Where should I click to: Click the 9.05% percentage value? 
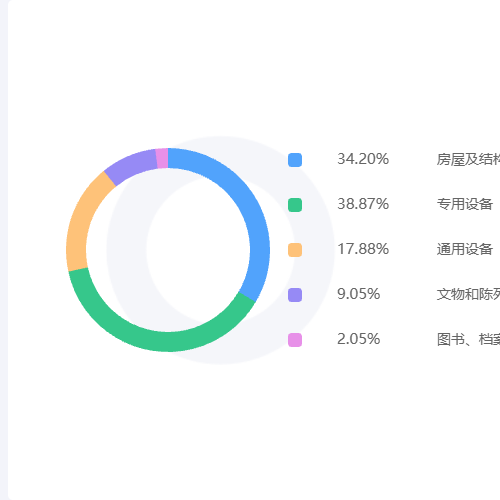(x=359, y=294)
